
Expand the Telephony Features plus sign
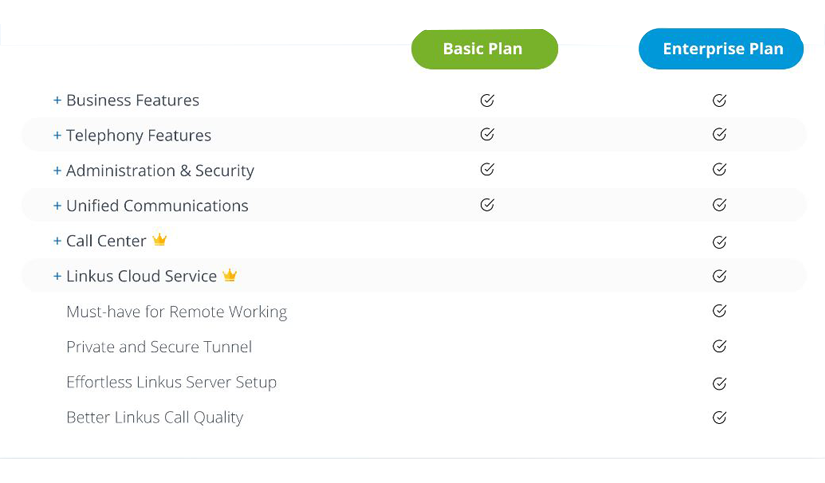pos(57,136)
